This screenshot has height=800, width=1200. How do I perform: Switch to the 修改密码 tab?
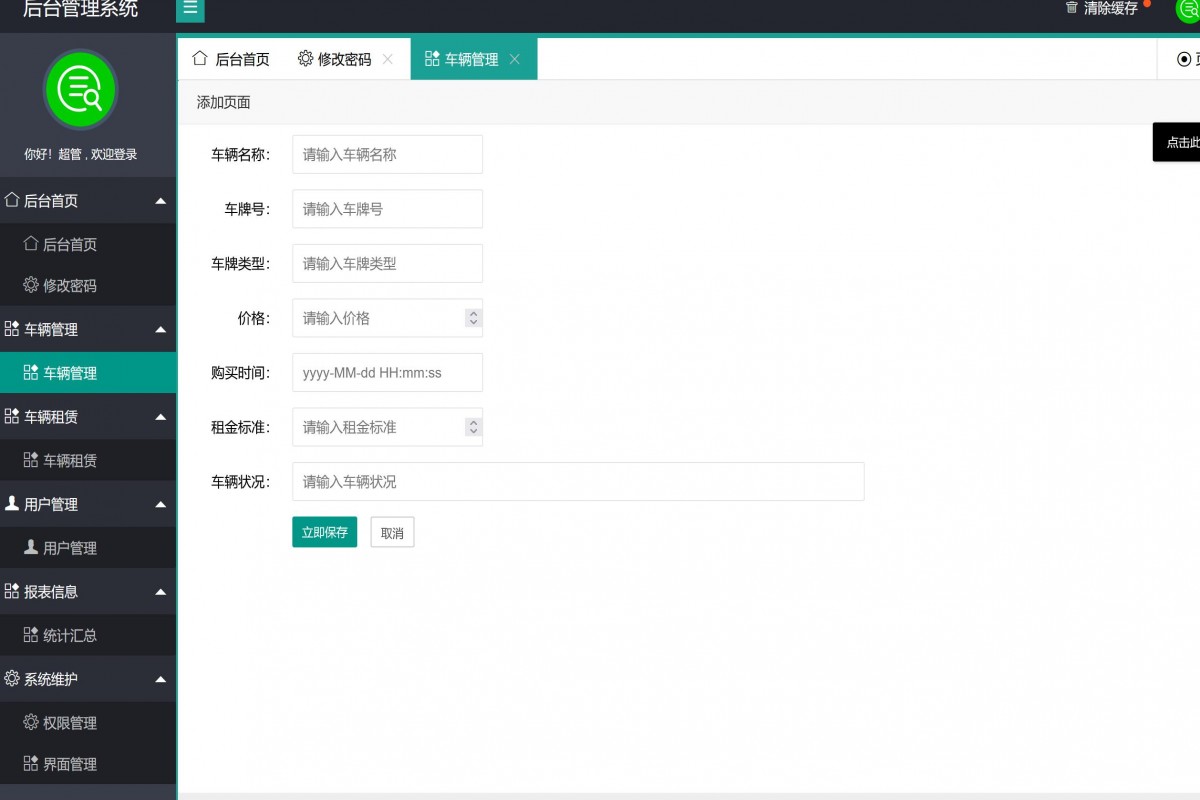(x=335, y=60)
